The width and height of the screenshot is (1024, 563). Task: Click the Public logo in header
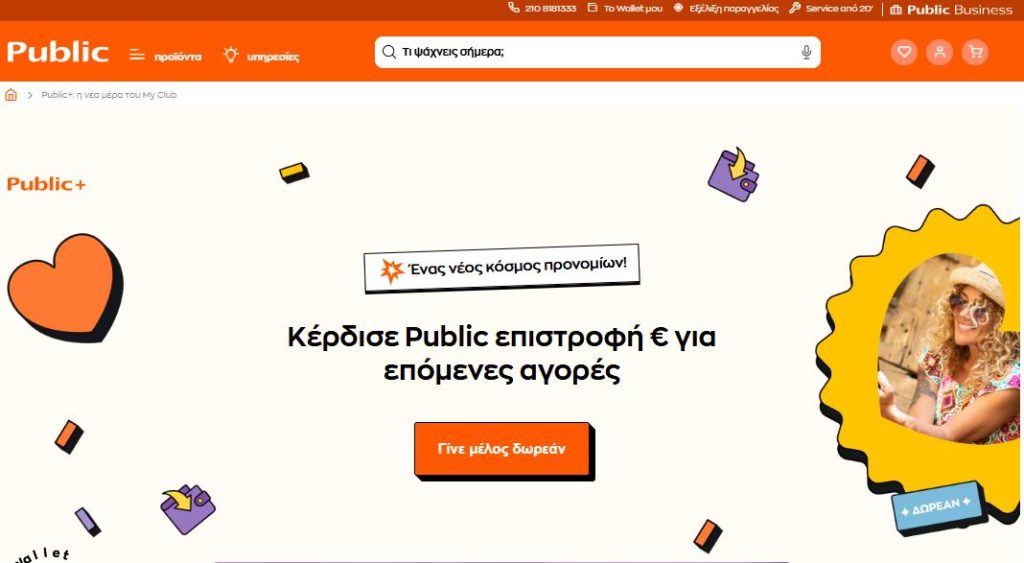tap(57, 52)
